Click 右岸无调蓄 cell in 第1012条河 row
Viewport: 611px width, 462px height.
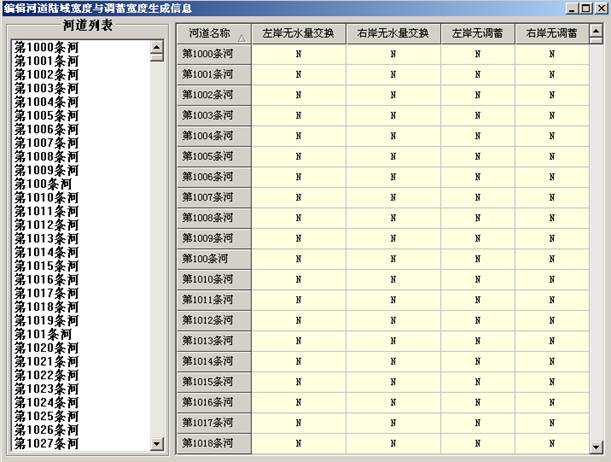point(551,320)
